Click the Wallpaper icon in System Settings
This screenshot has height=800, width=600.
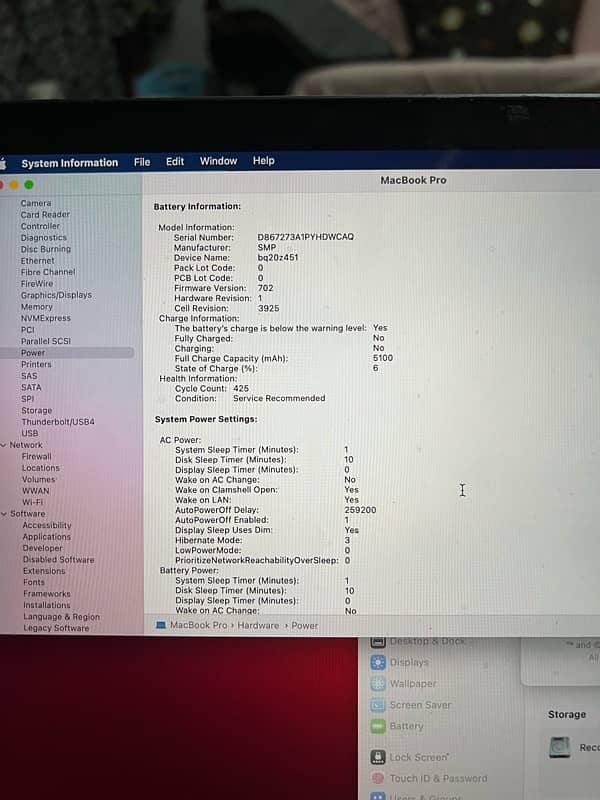tap(378, 684)
